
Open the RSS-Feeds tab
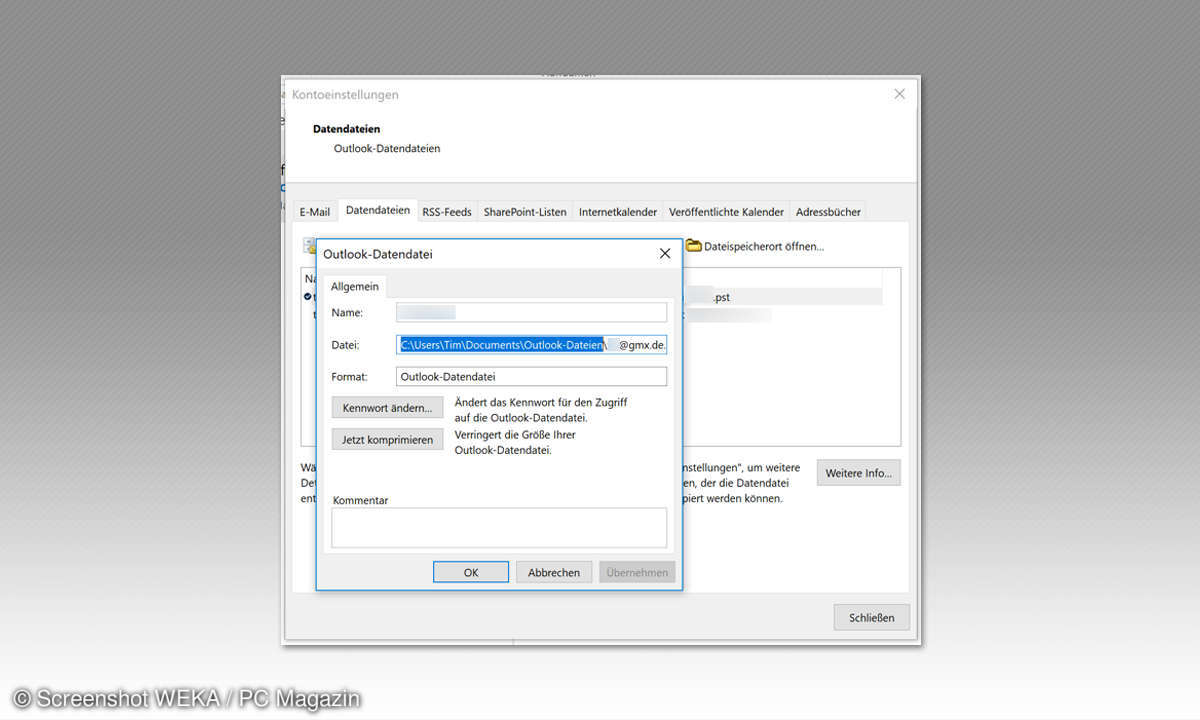click(447, 212)
